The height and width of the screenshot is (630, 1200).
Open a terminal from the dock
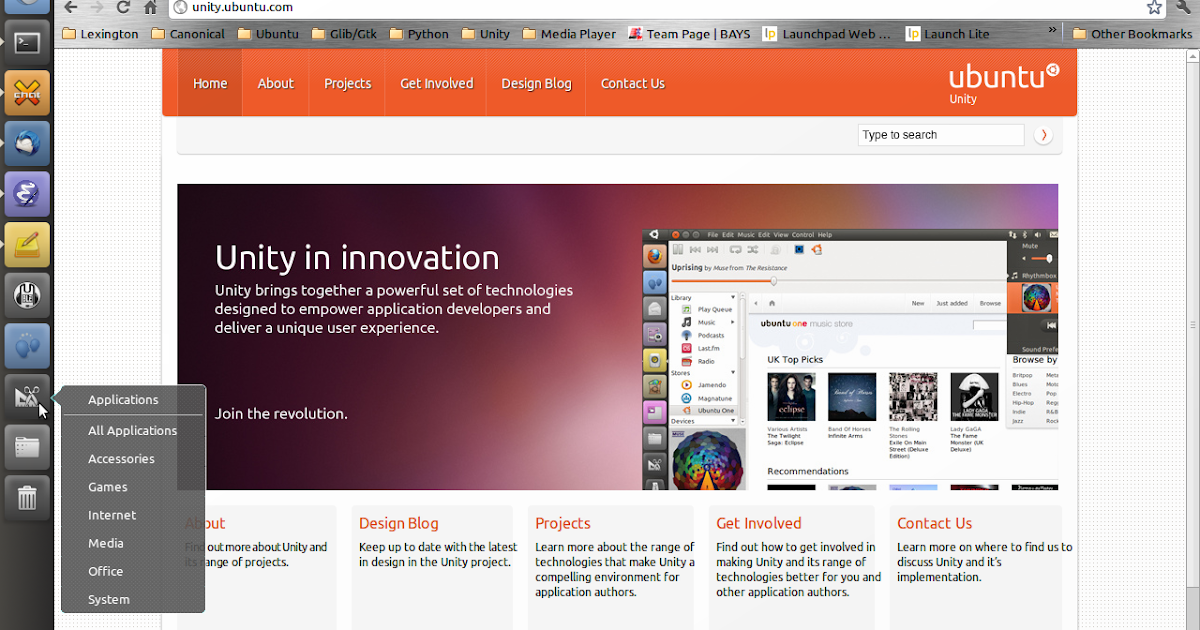point(27,42)
